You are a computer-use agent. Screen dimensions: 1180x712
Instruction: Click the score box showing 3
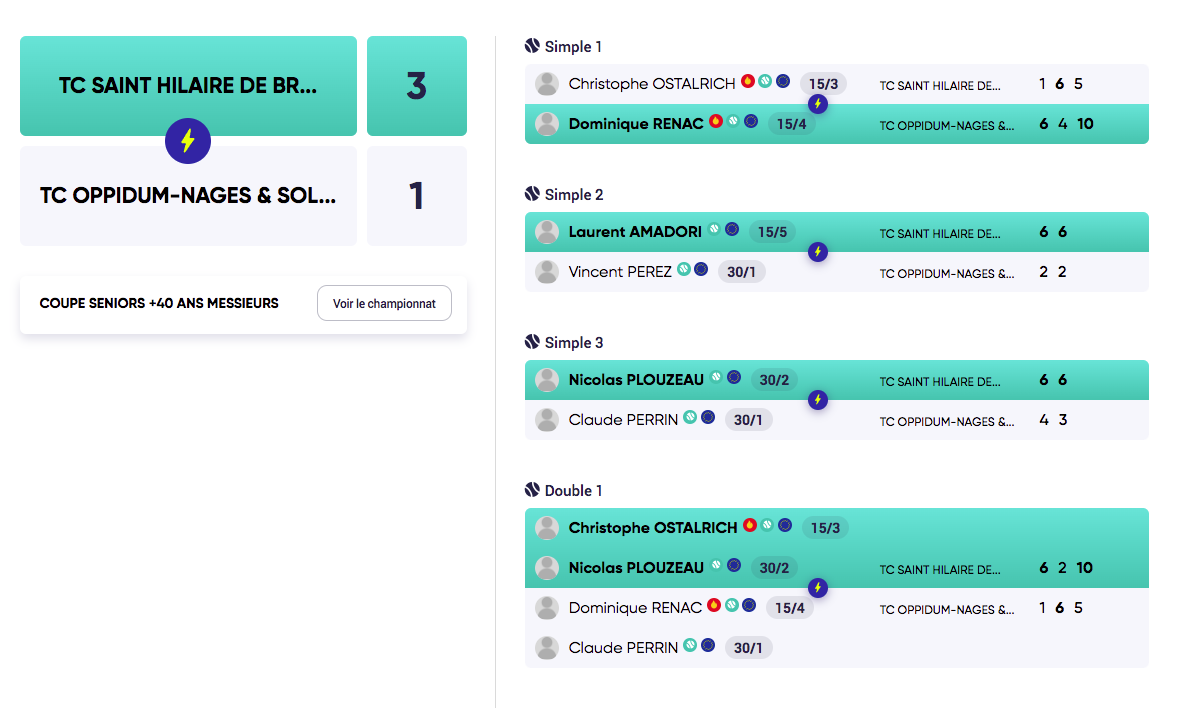point(417,86)
